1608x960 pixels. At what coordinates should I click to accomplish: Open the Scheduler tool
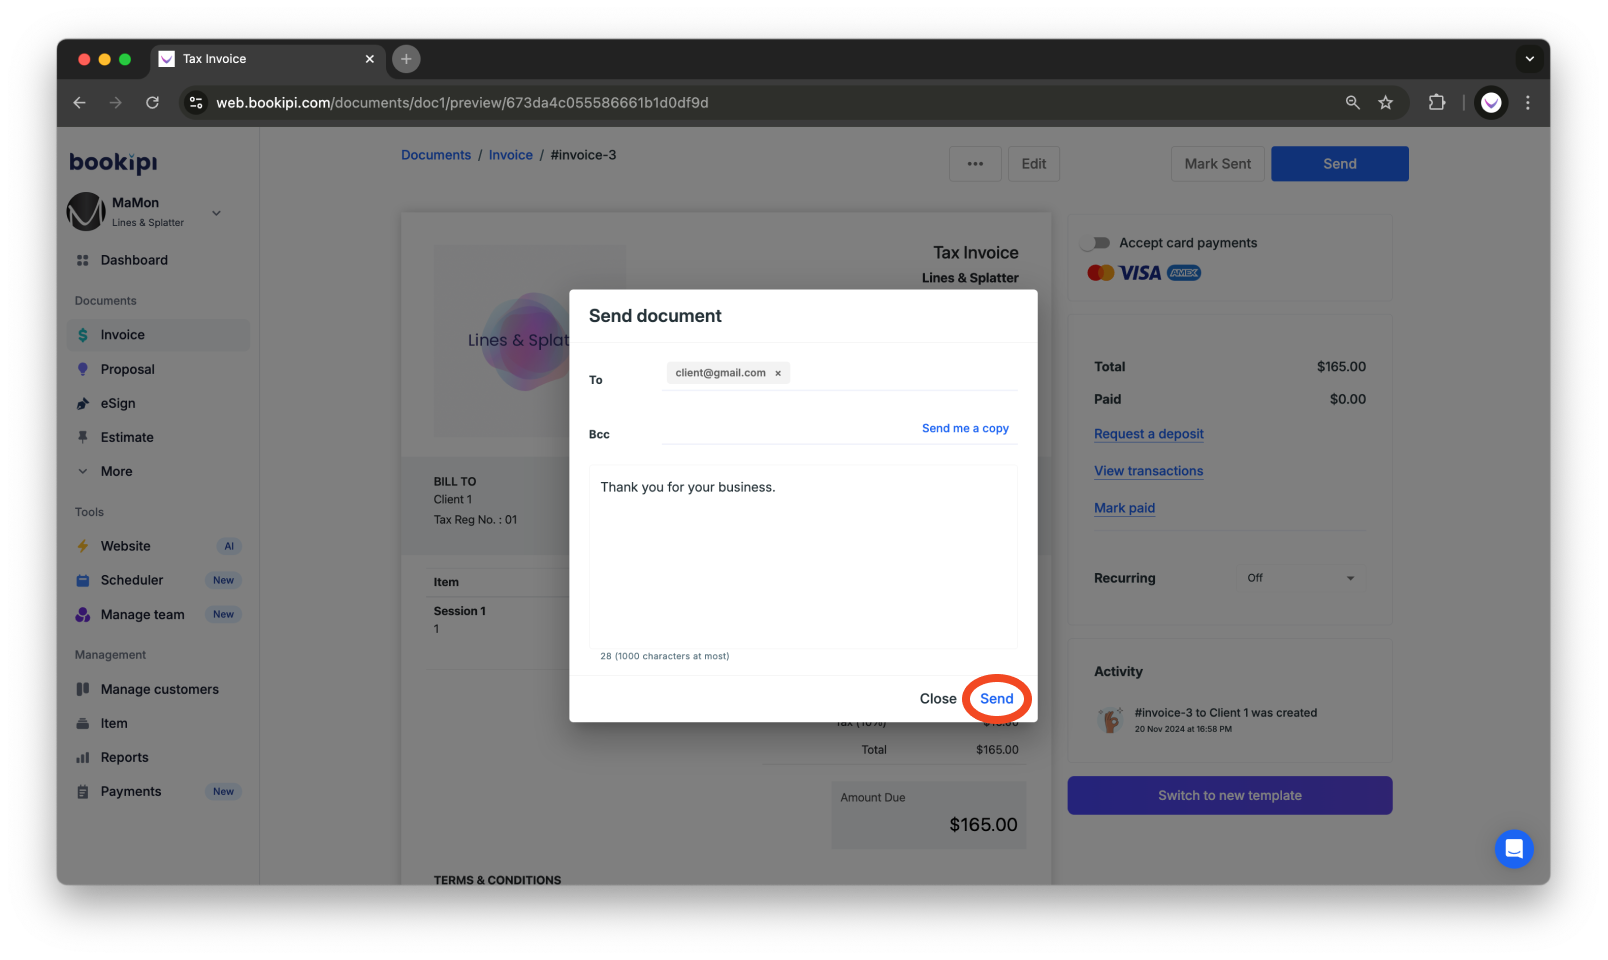point(132,580)
